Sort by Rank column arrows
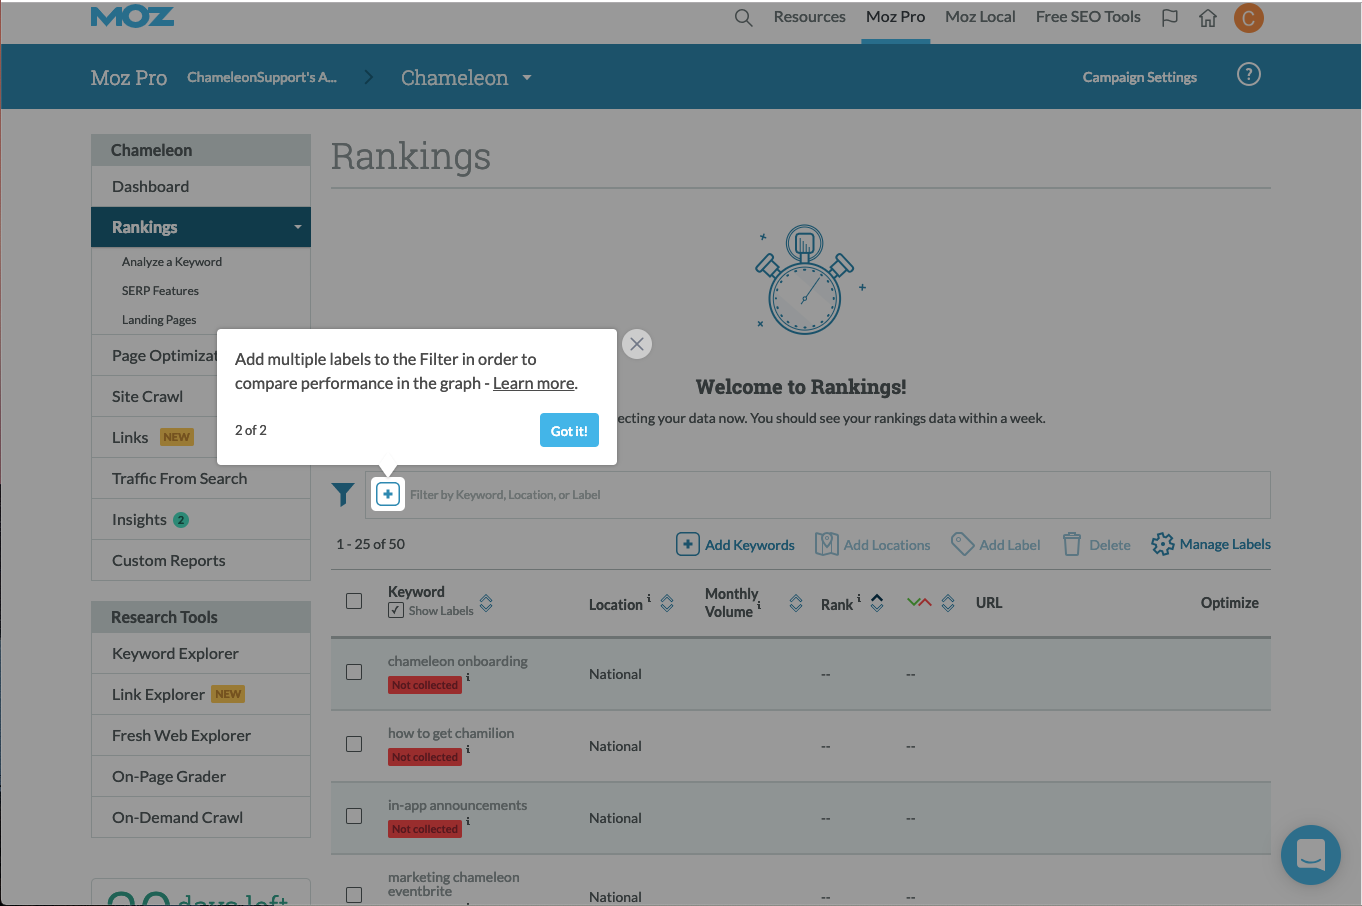 (x=877, y=603)
